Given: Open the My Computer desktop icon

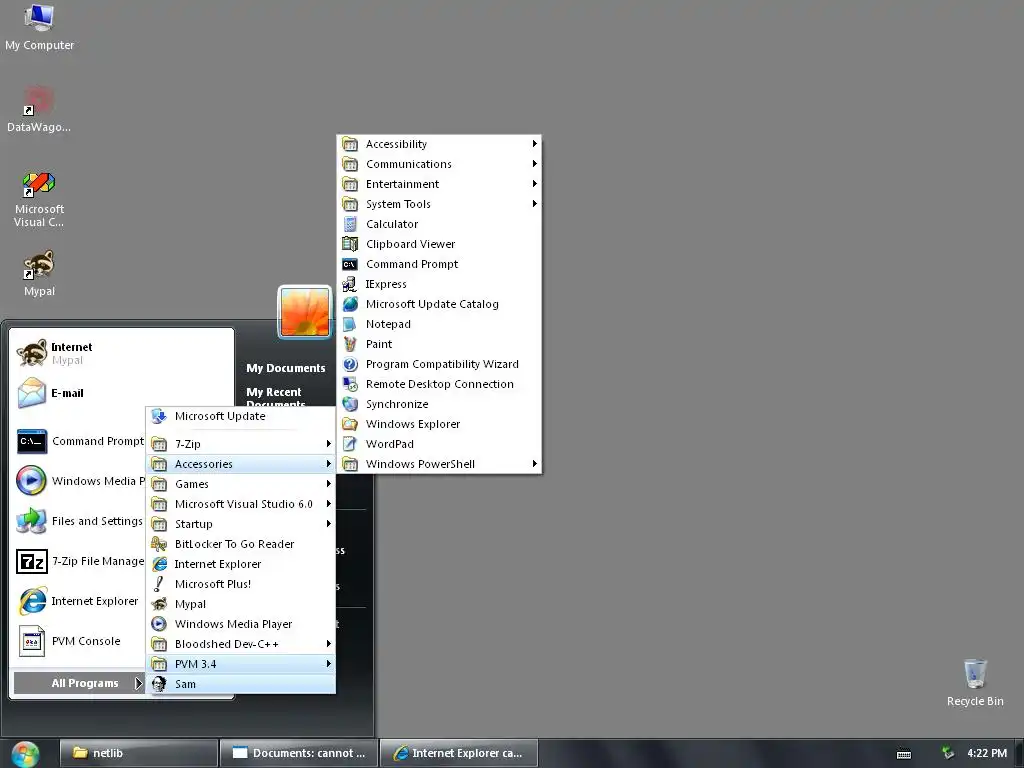Looking at the screenshot, I should tap(39, 27).
